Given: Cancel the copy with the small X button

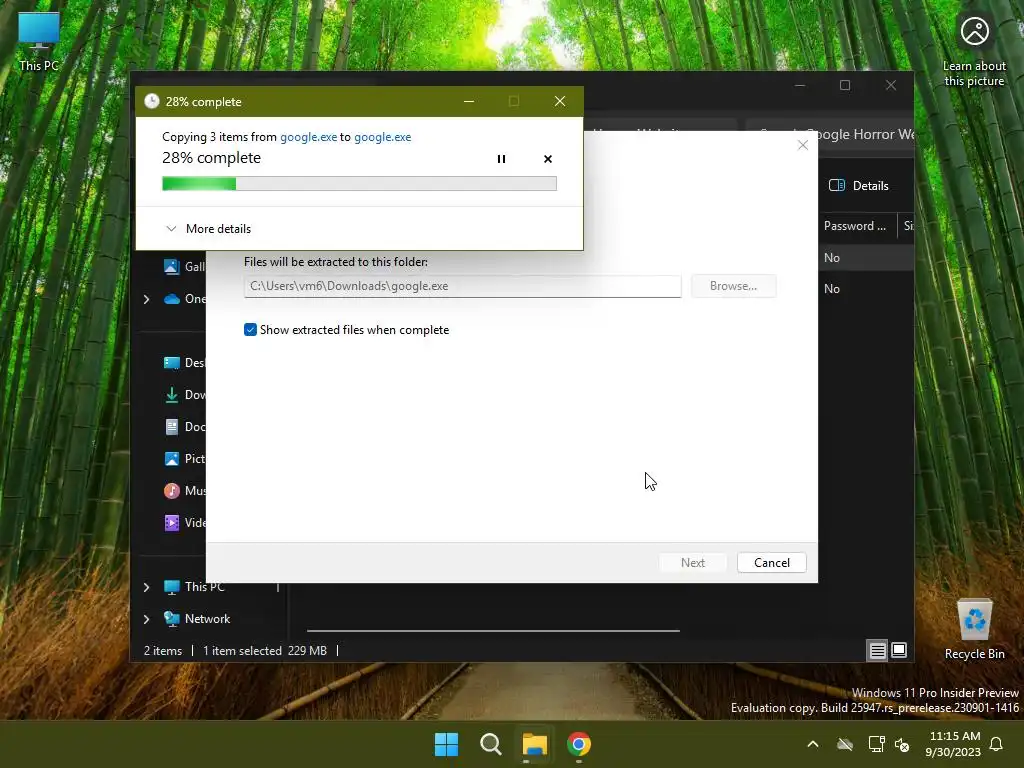Looking at the screenshot, I should (548, 159).
